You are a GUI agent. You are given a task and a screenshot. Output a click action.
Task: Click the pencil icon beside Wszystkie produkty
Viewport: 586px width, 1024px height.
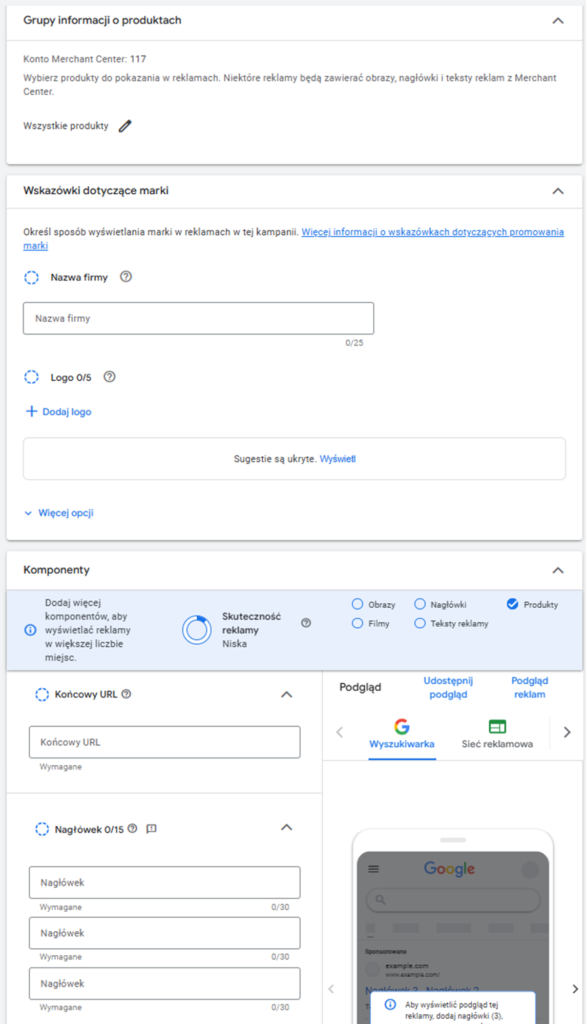click(x=125, y=126)
